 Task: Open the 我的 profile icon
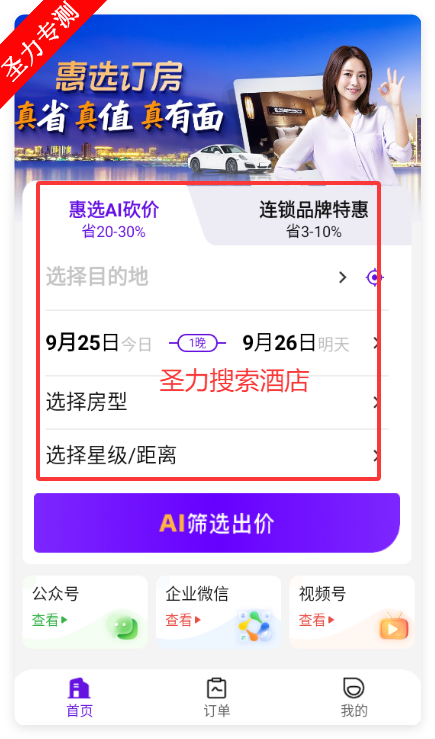tap(354, 689)
